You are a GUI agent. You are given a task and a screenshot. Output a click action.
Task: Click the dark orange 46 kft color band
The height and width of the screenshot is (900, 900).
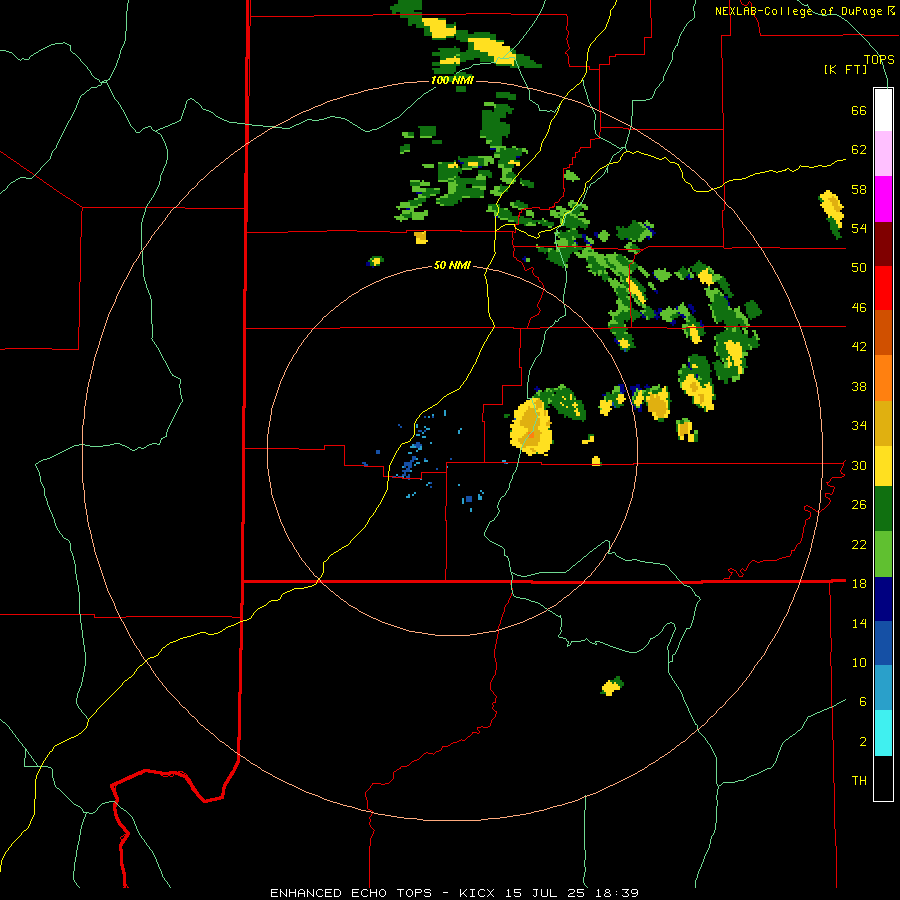(883, 333)
